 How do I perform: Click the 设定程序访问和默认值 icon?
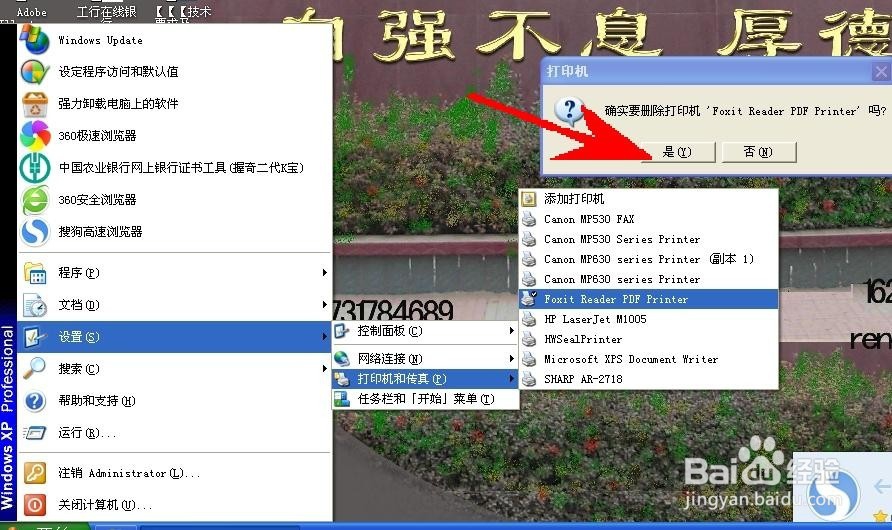35,72
